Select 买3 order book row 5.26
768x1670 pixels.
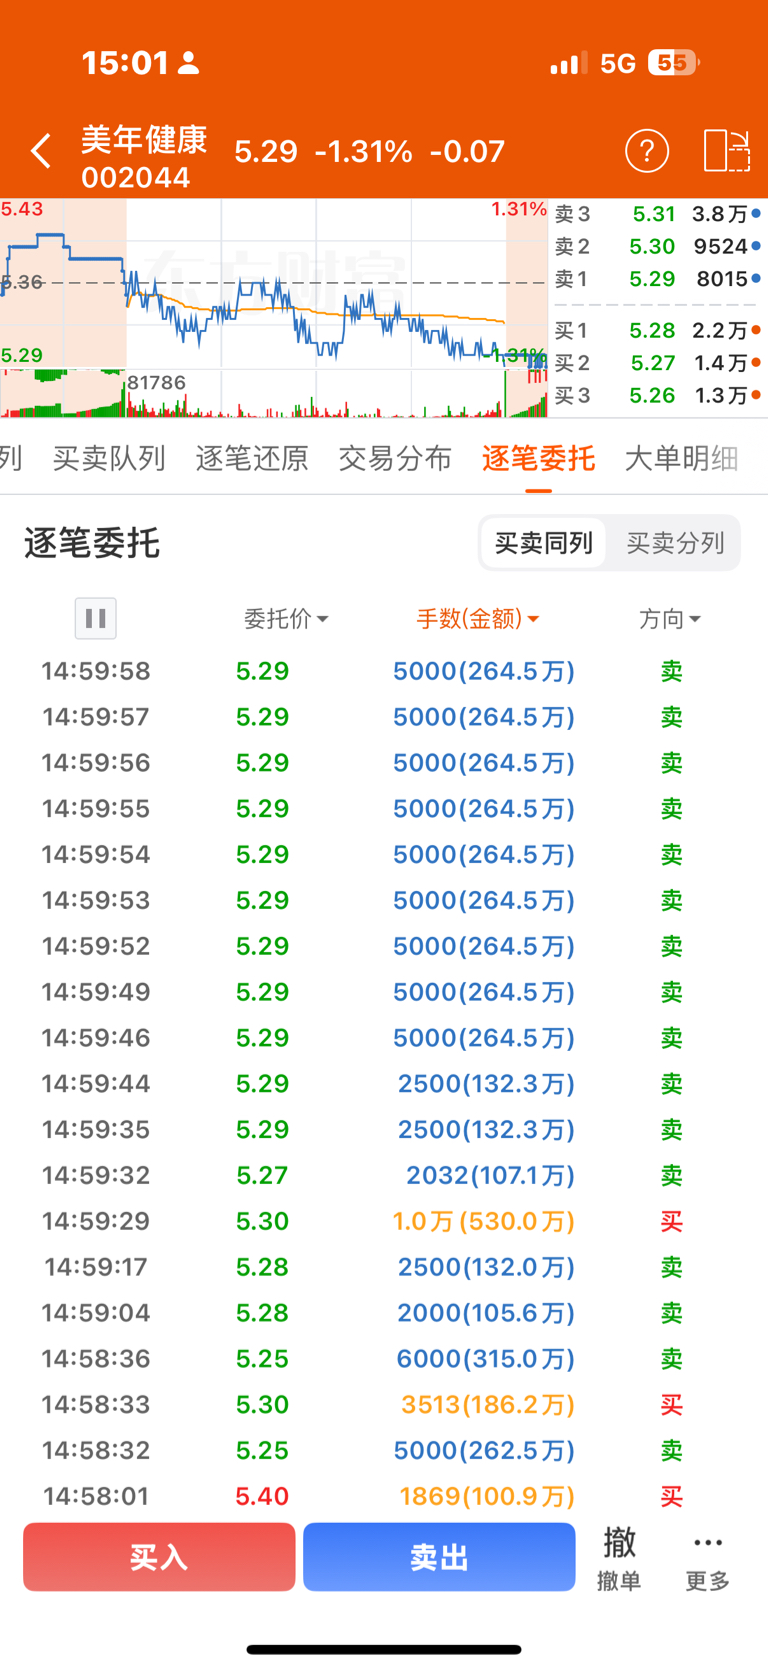(x=658, y=396)
